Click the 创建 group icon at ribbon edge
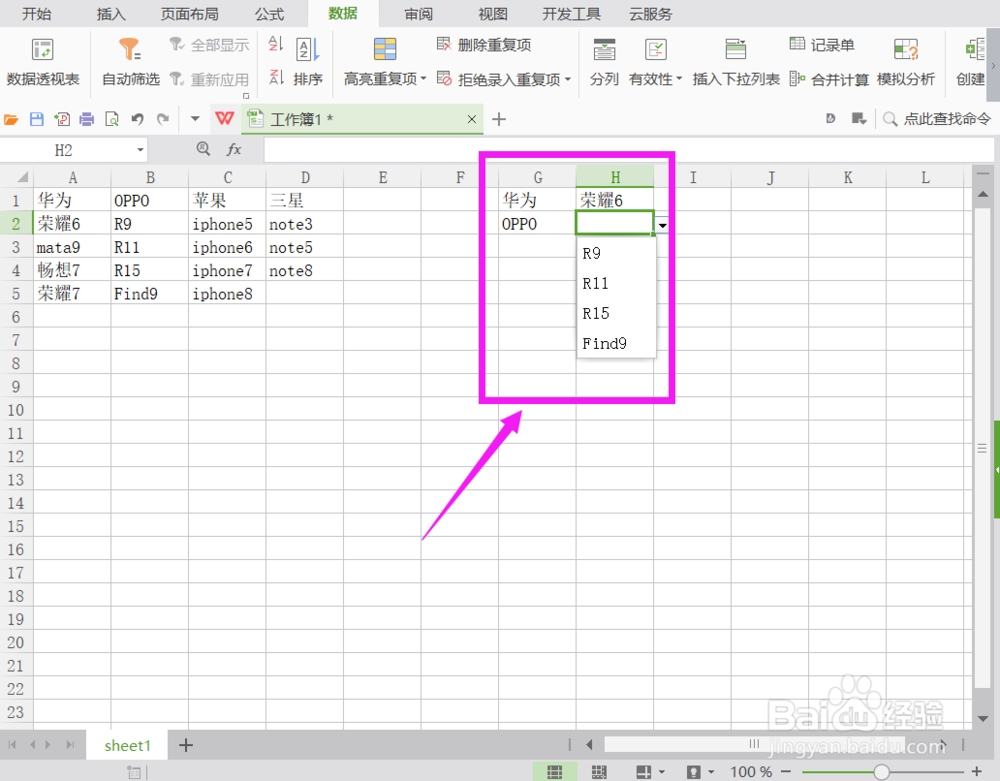This screenshot has height=781, width=1000. point(974,49)
